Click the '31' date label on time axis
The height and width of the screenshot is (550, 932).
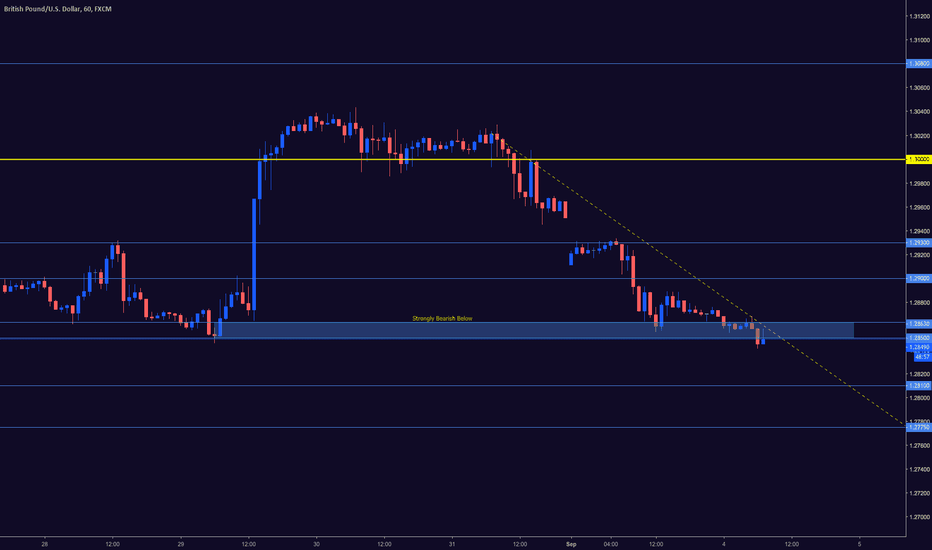click(x=452, y=544)
